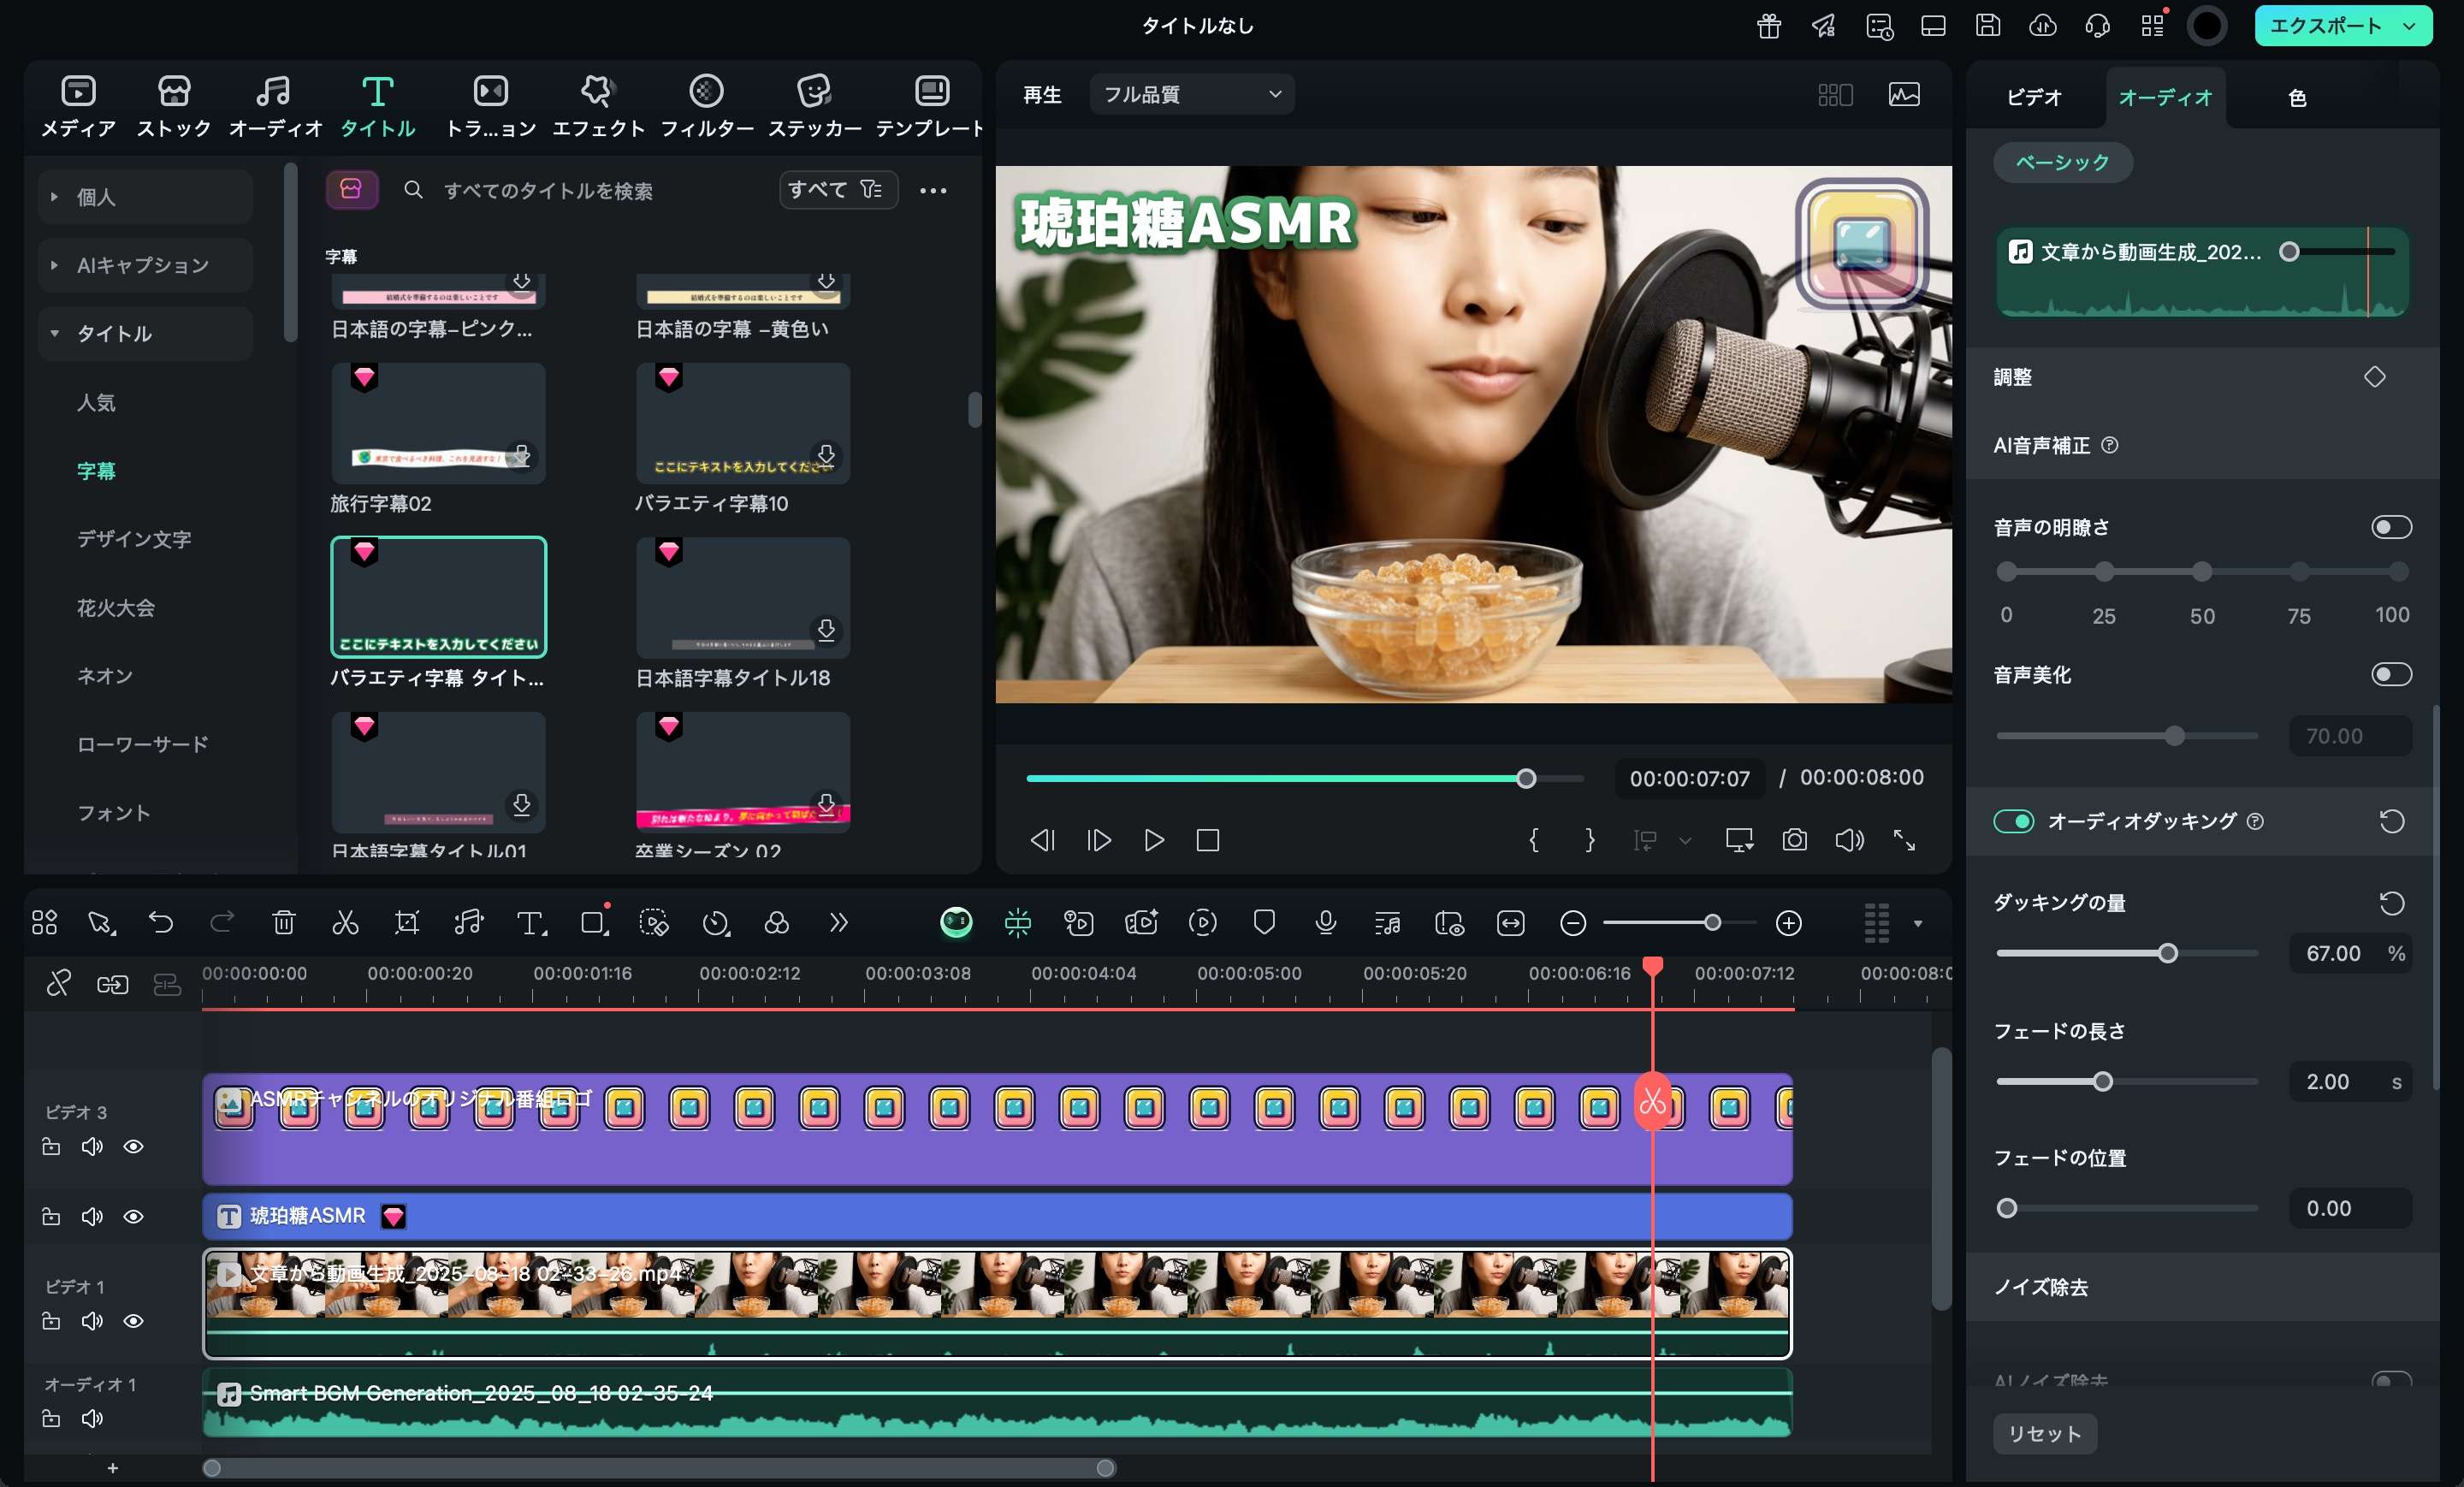Click the undo icon in timeline toolbar

tap(161, 922)
